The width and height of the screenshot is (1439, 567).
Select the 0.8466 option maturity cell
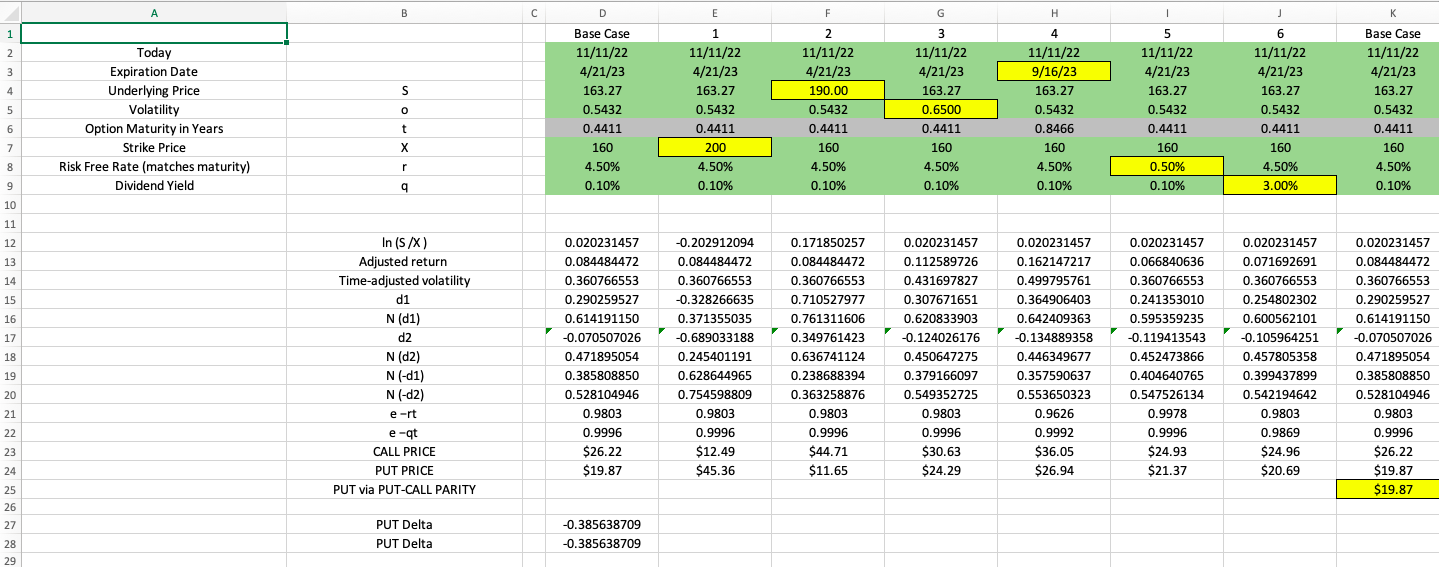1054,128
